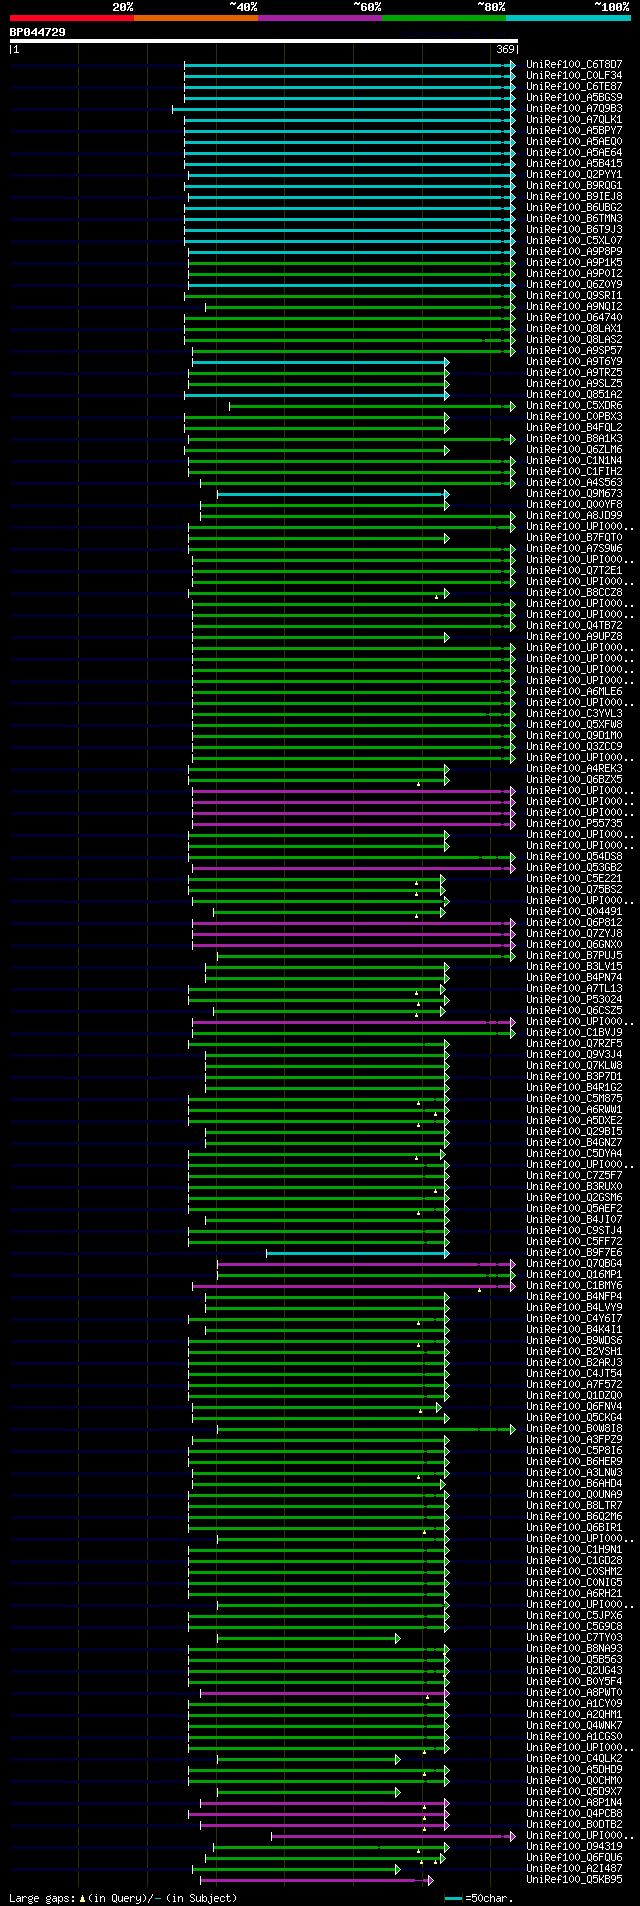Select the UniRef100_C1H9N1 label
Viewport: 640px width, 1906px height.
(x=574, y=1549)
